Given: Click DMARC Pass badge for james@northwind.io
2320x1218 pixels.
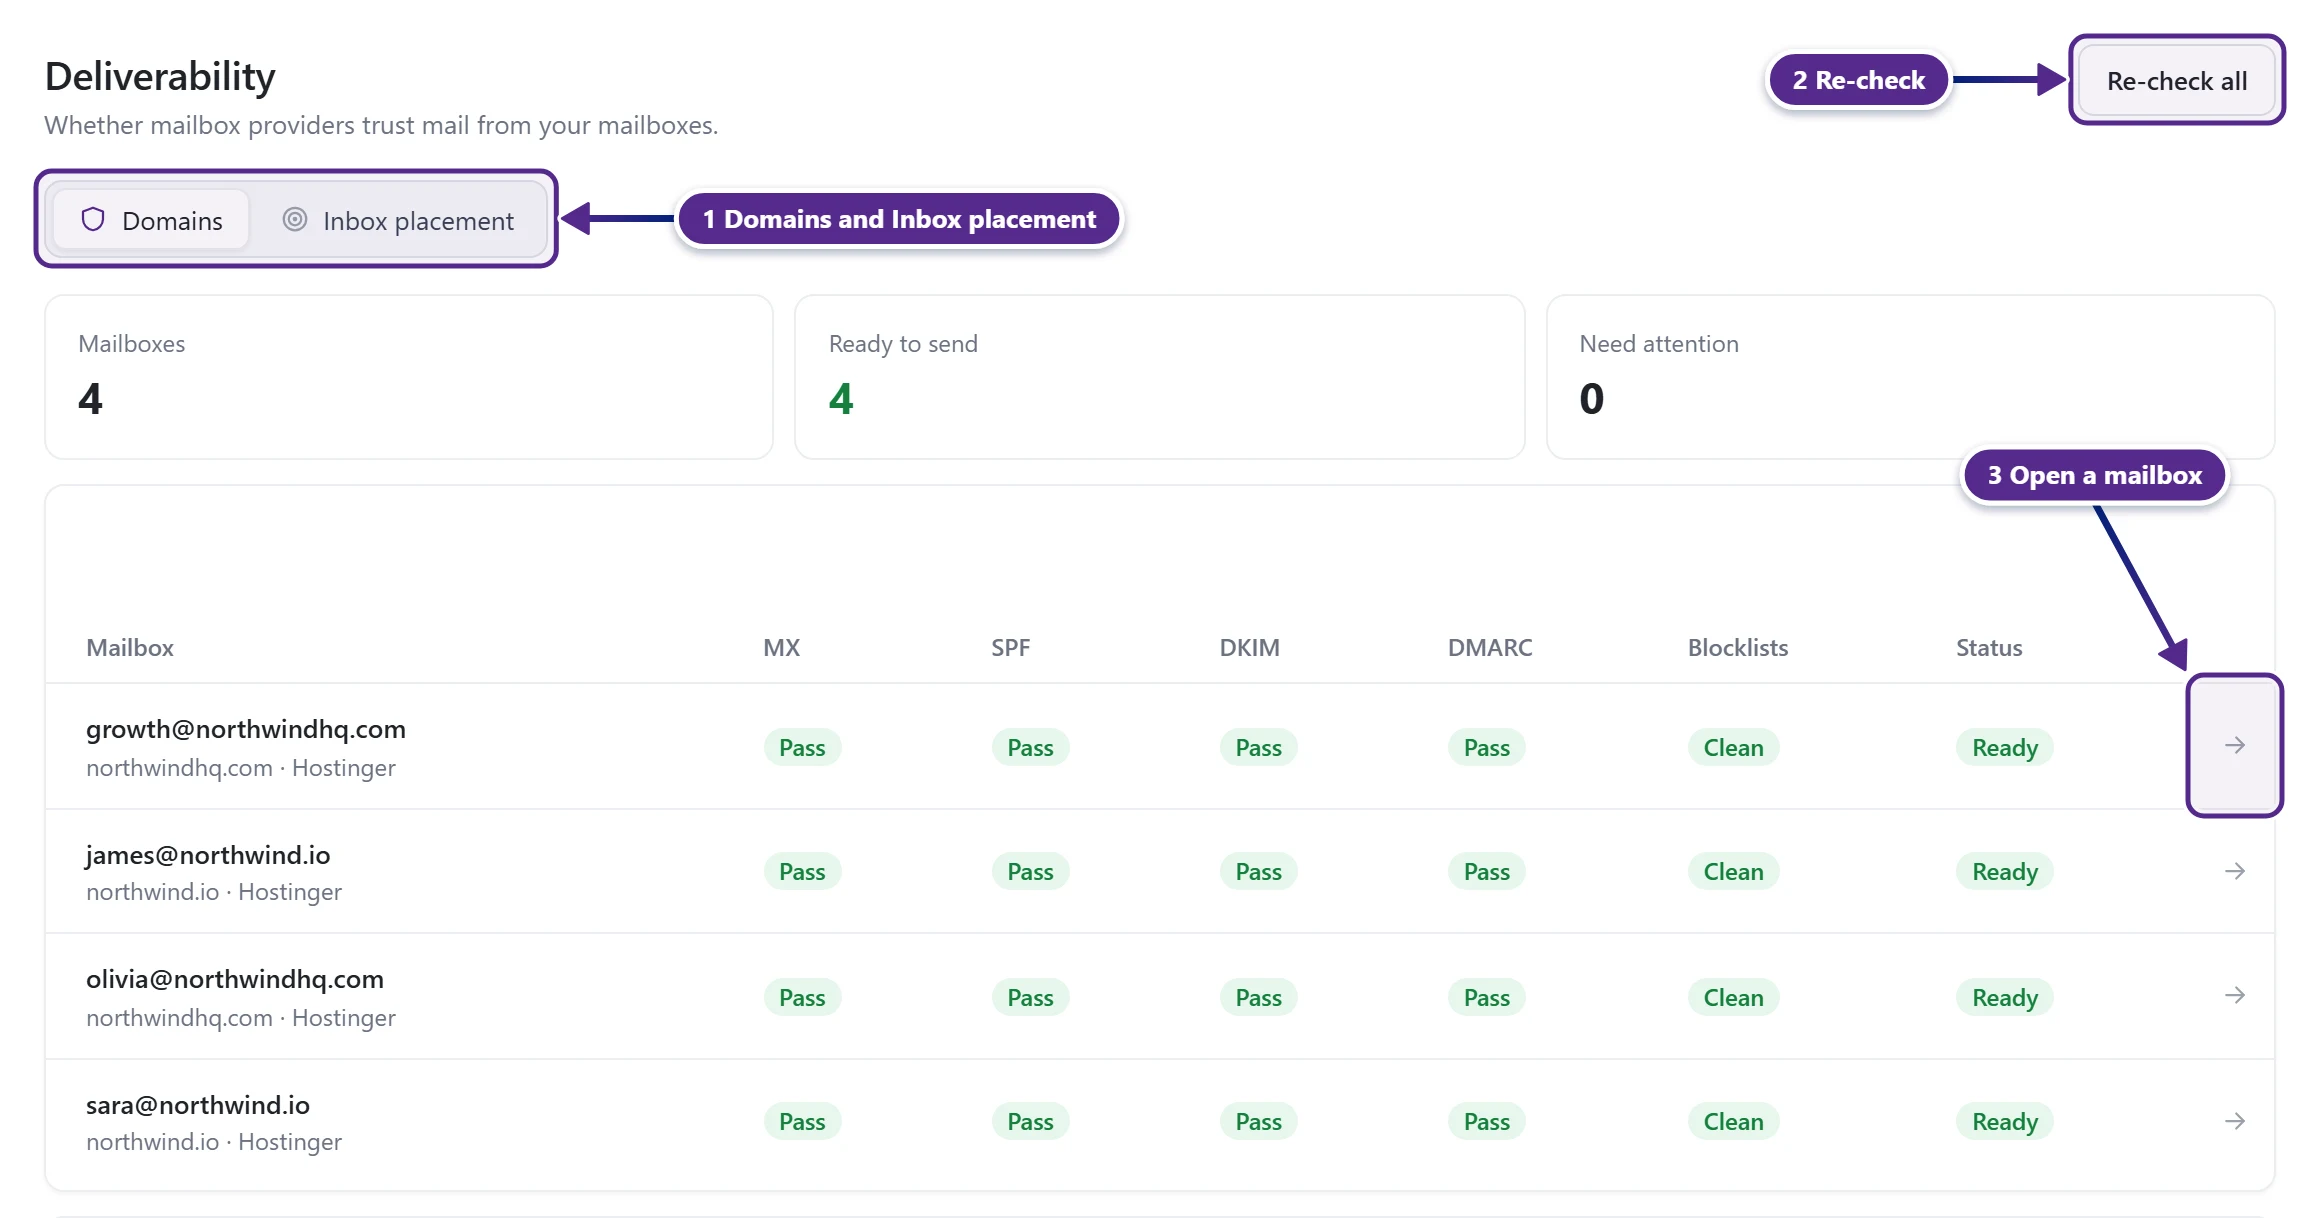Looking at the screenshot, I should tap(1486, 872).
